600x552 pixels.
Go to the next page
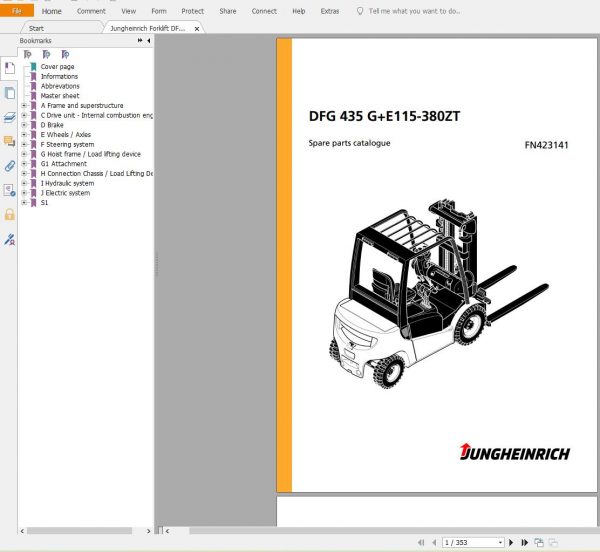[x=511, y=542]
